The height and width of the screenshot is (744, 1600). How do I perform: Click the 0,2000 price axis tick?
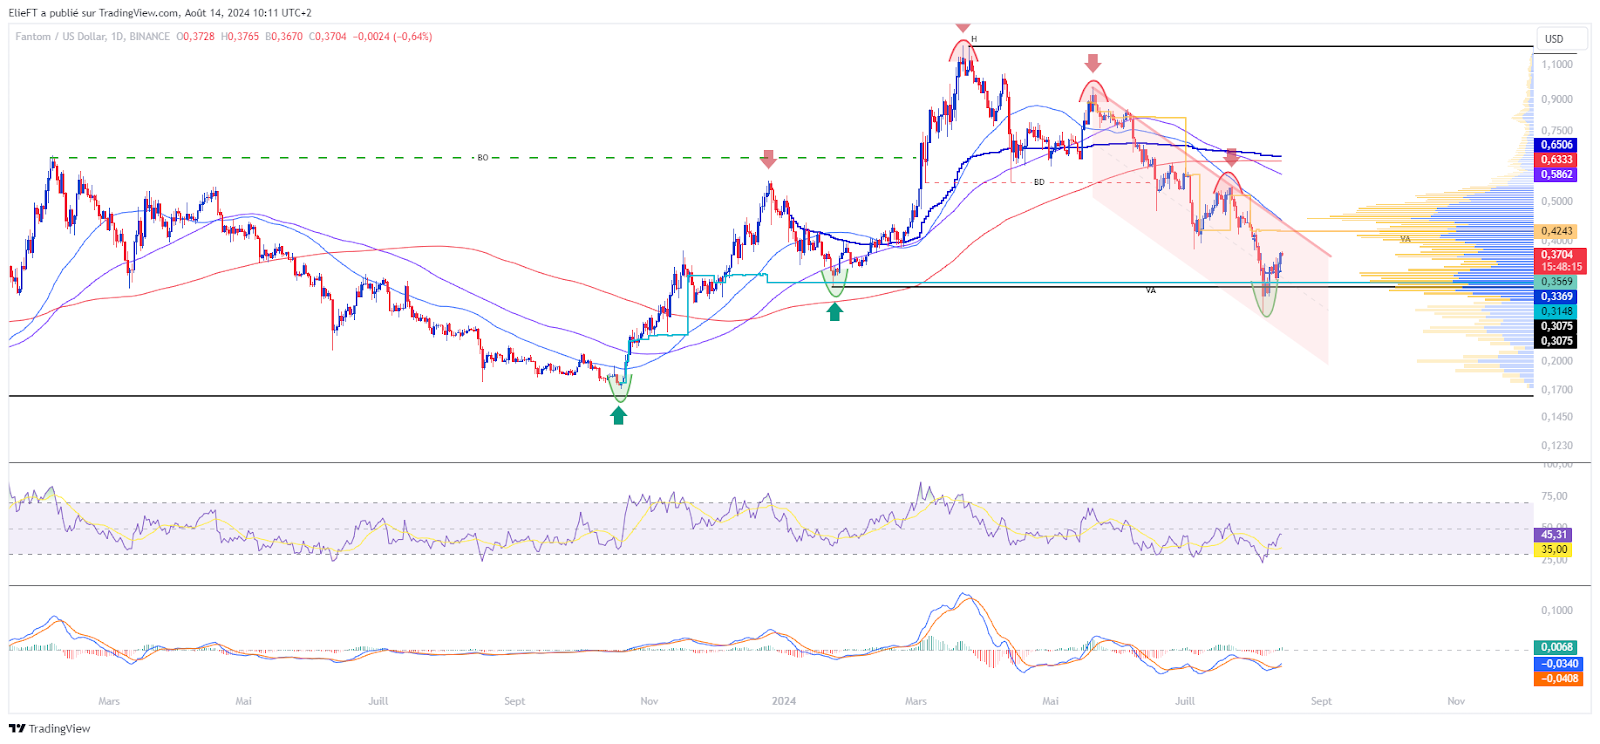(1556, 361)
